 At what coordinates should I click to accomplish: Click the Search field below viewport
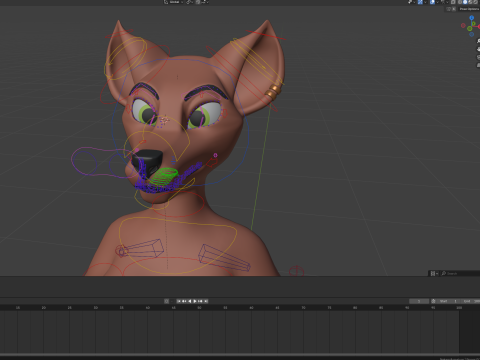(x=460, y=273)
